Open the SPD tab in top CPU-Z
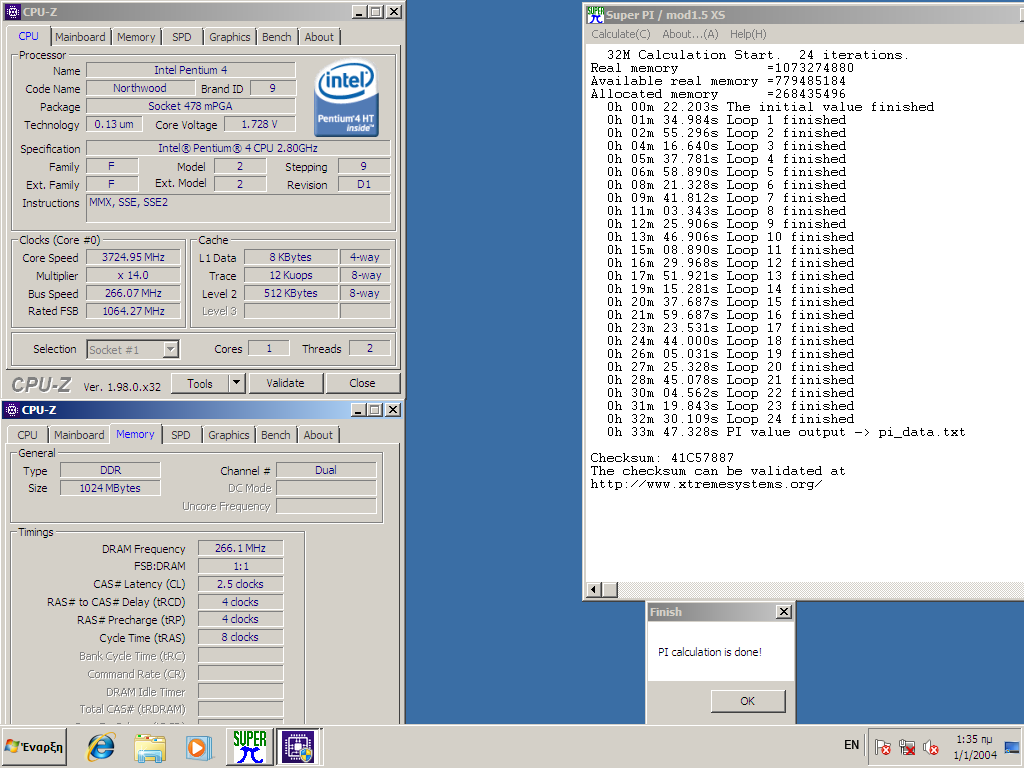This screenshot has width=1024, height=768. pyautogui.click(x=182, y=37)
